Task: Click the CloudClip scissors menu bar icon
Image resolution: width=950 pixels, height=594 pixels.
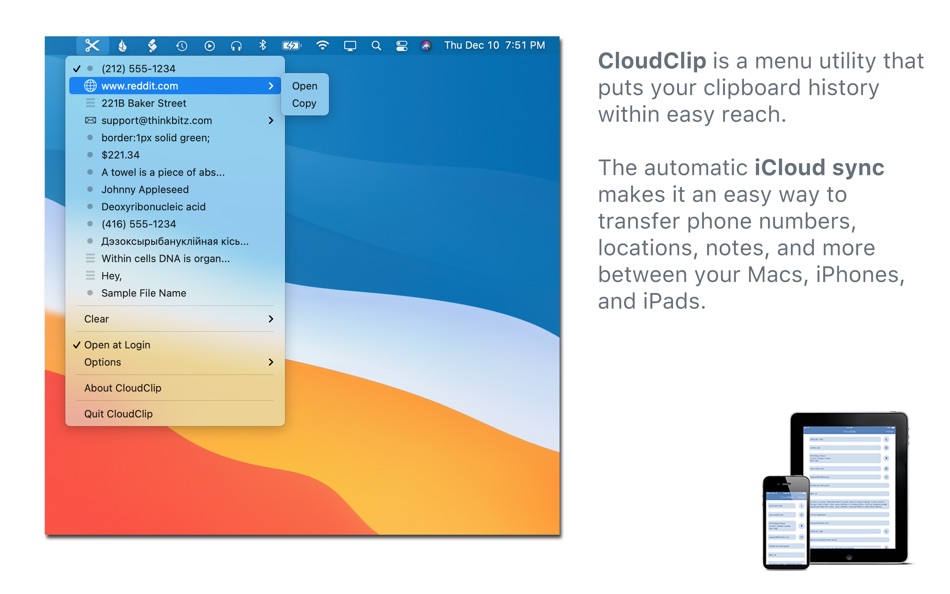Action: (92, 45)
